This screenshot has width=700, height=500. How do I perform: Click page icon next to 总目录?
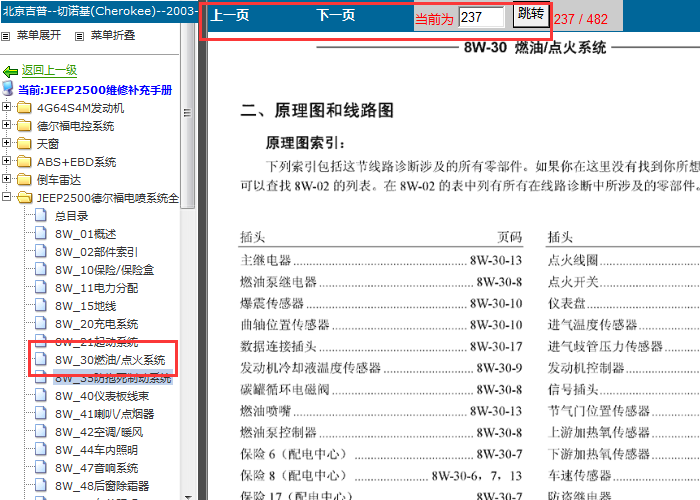(41, 215)
